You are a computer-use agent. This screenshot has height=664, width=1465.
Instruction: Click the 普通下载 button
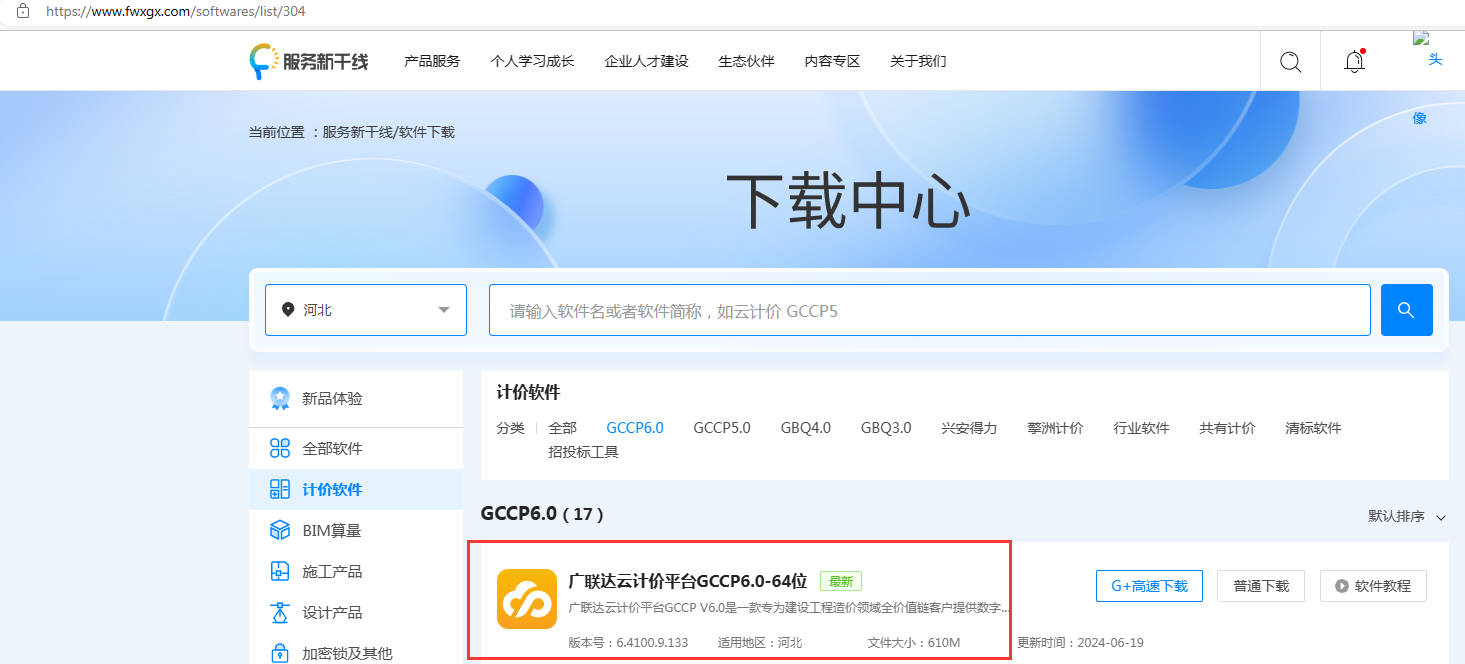click(x=1261, y=586)
